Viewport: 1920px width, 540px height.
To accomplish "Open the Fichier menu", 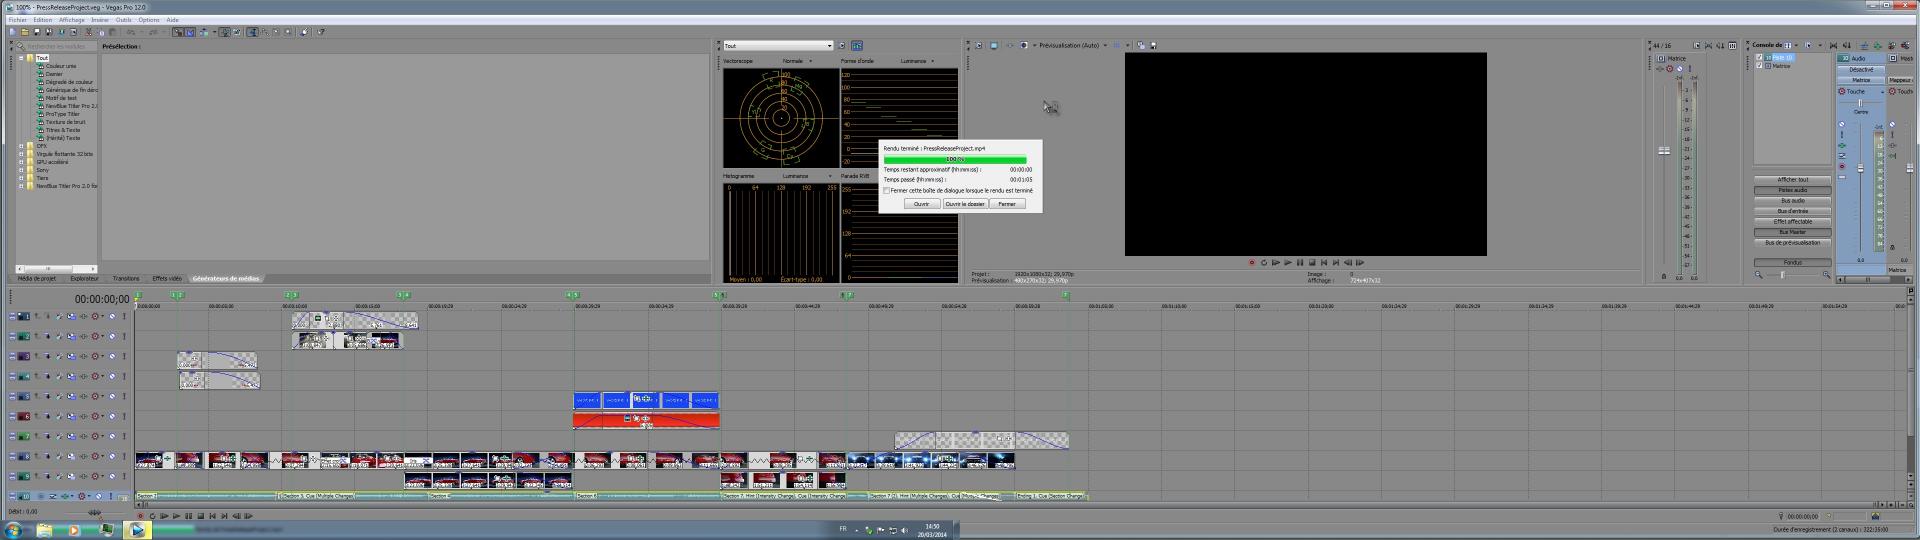I will [x=18, y=20].
